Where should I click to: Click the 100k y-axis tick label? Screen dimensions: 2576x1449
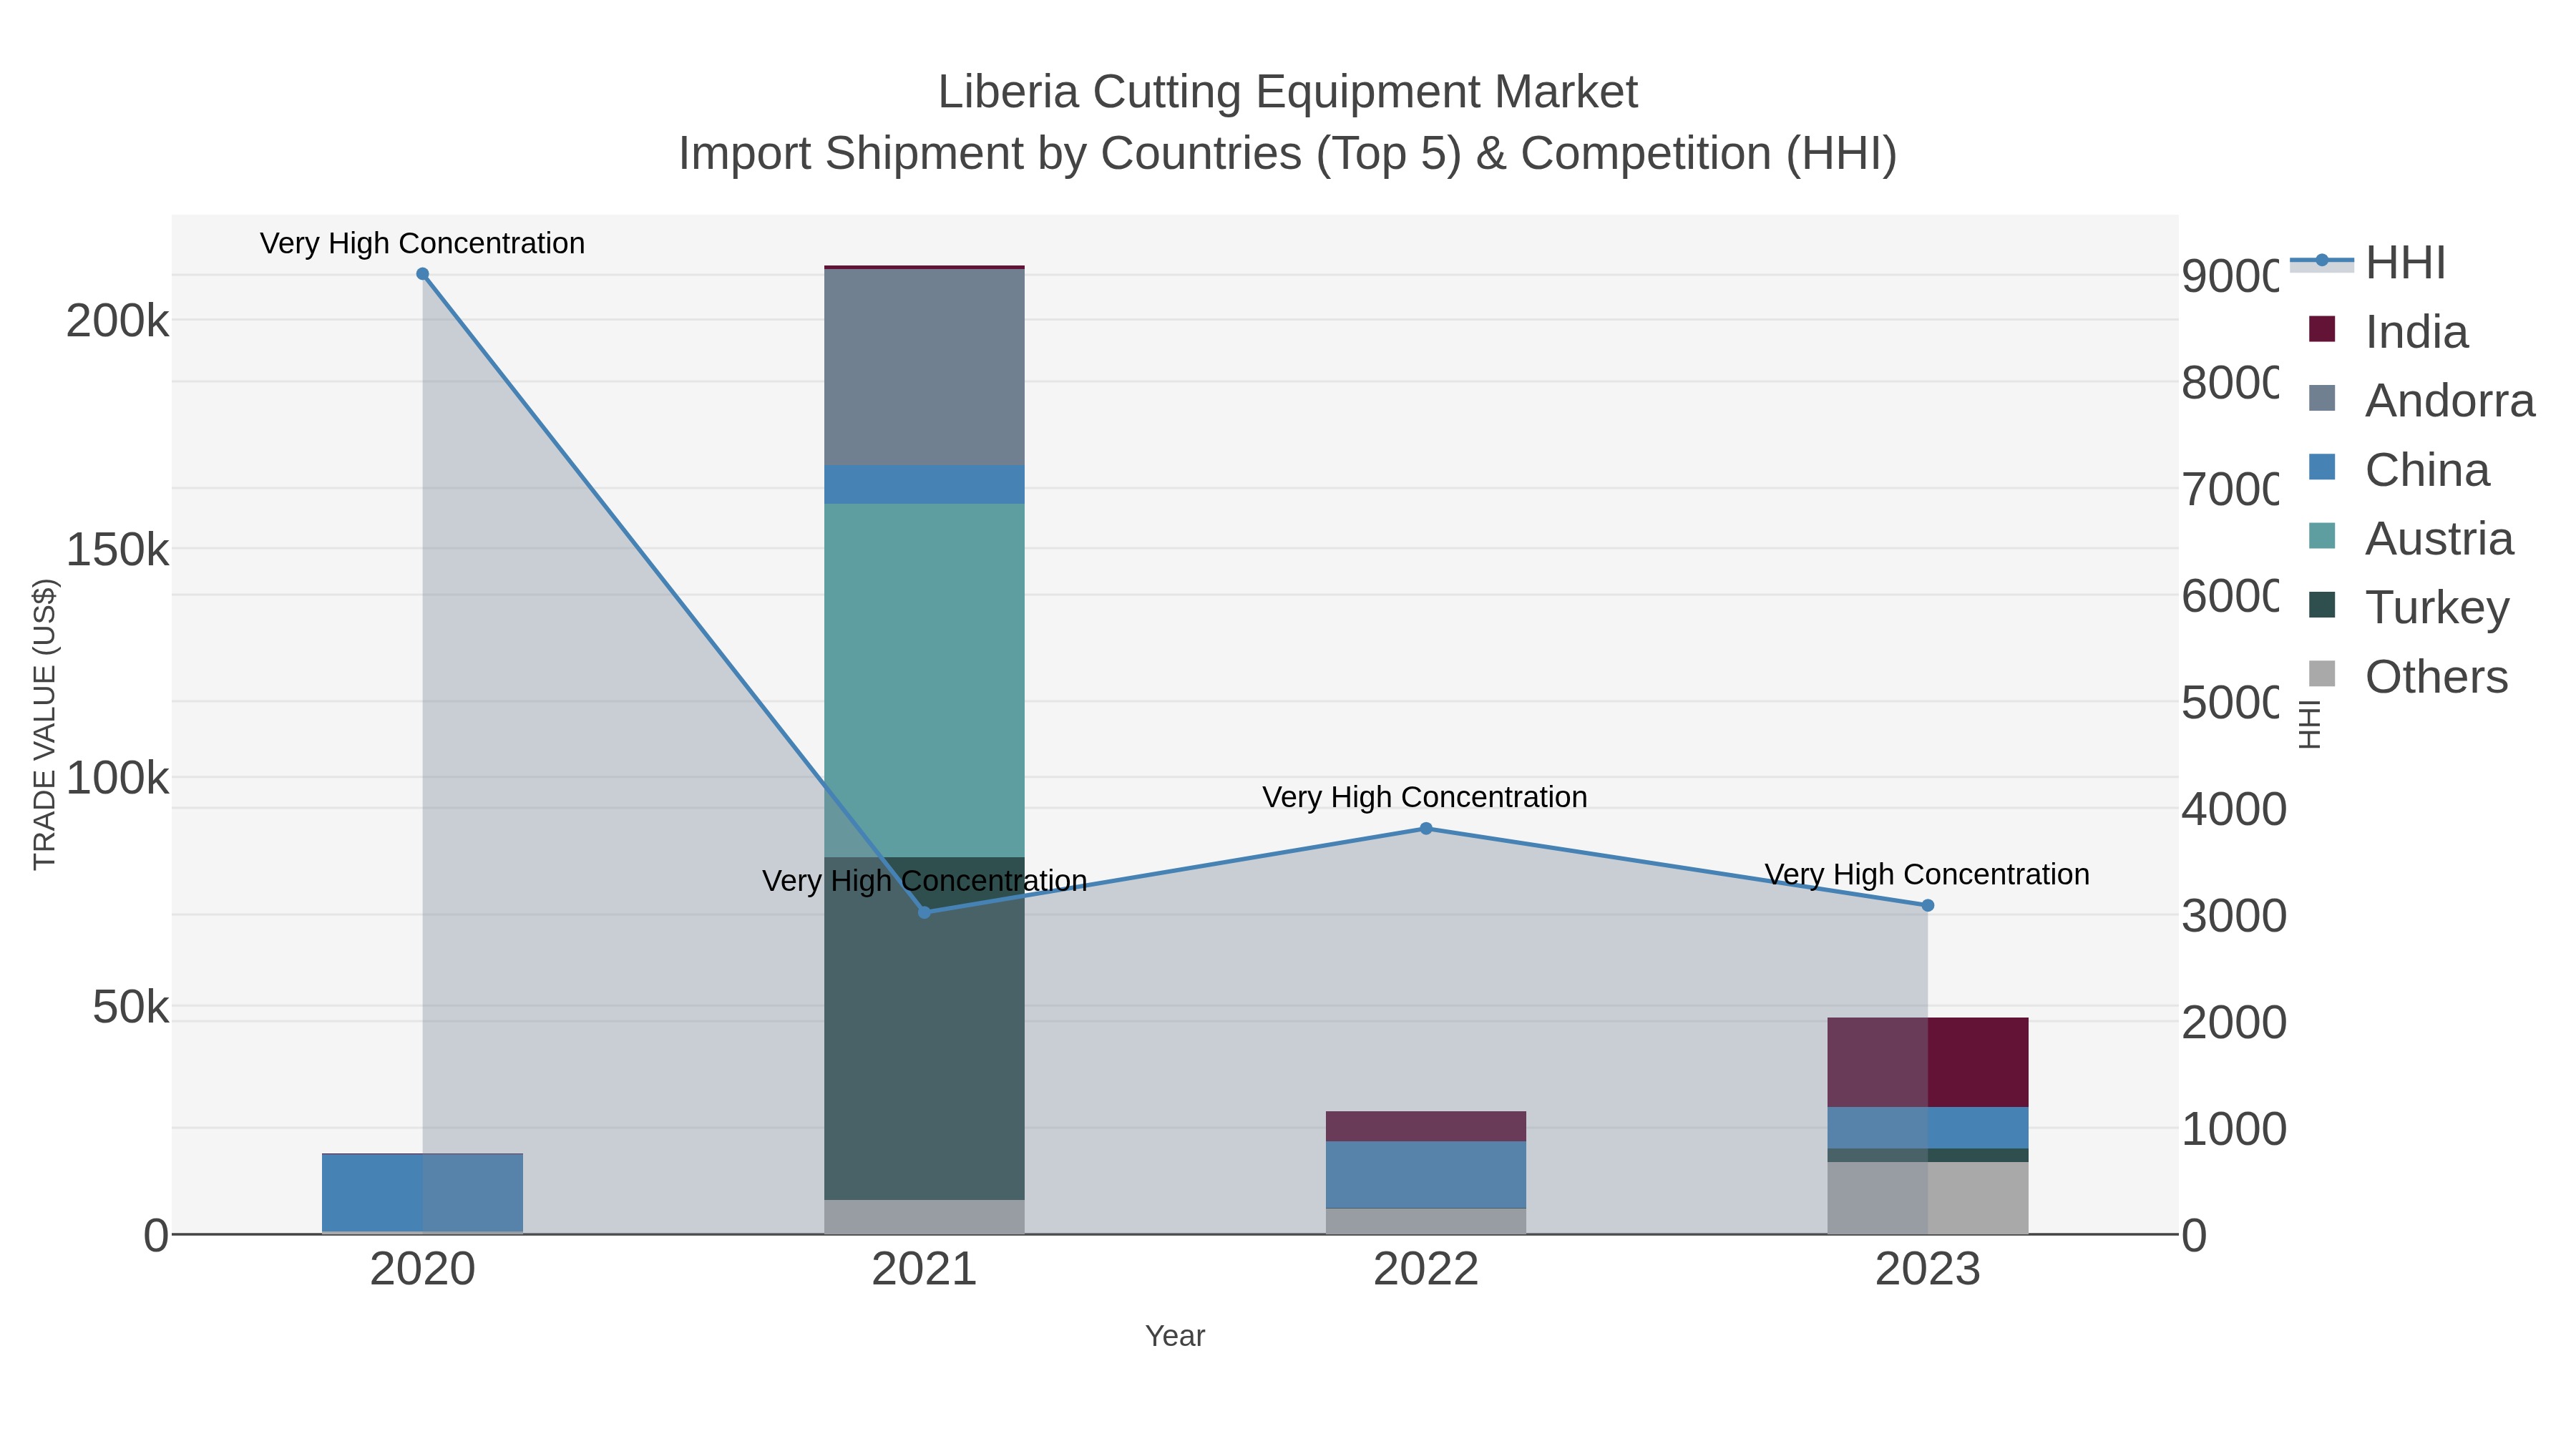[x=117, y=777]
